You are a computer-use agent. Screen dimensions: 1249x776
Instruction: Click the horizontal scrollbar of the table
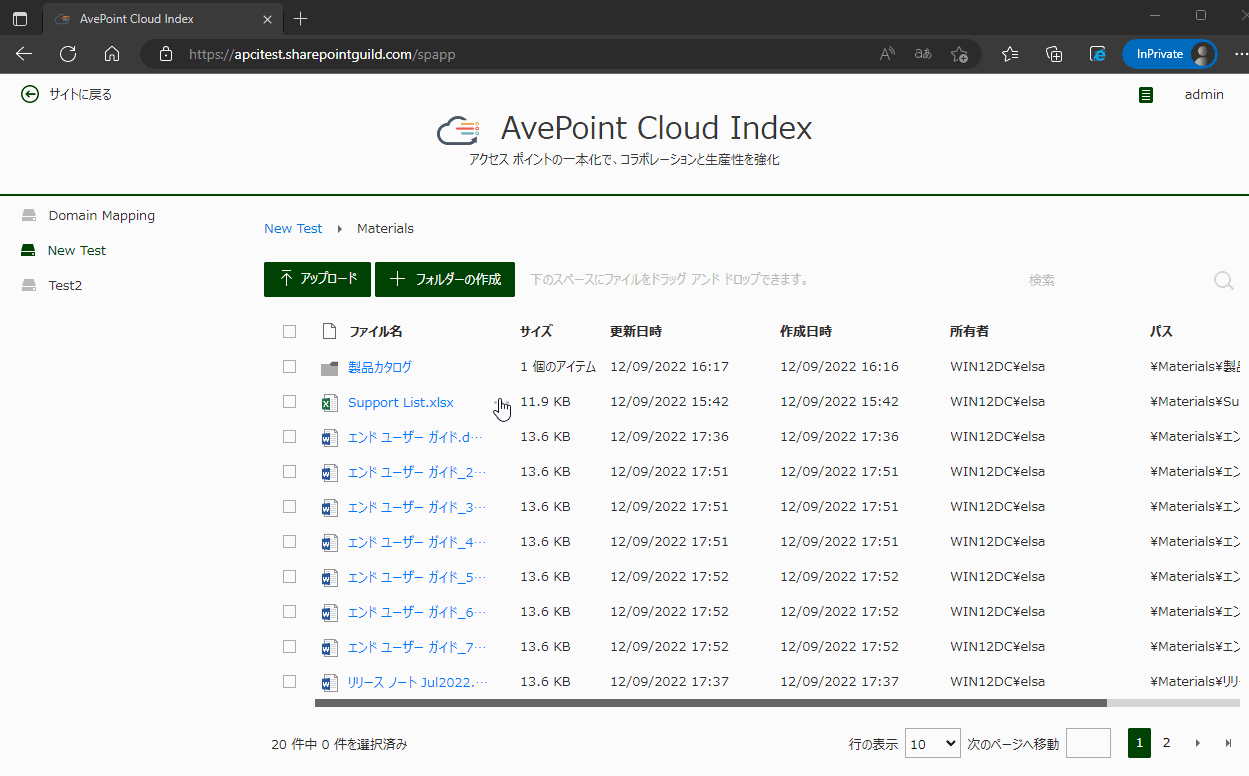[x=710, y=703]
